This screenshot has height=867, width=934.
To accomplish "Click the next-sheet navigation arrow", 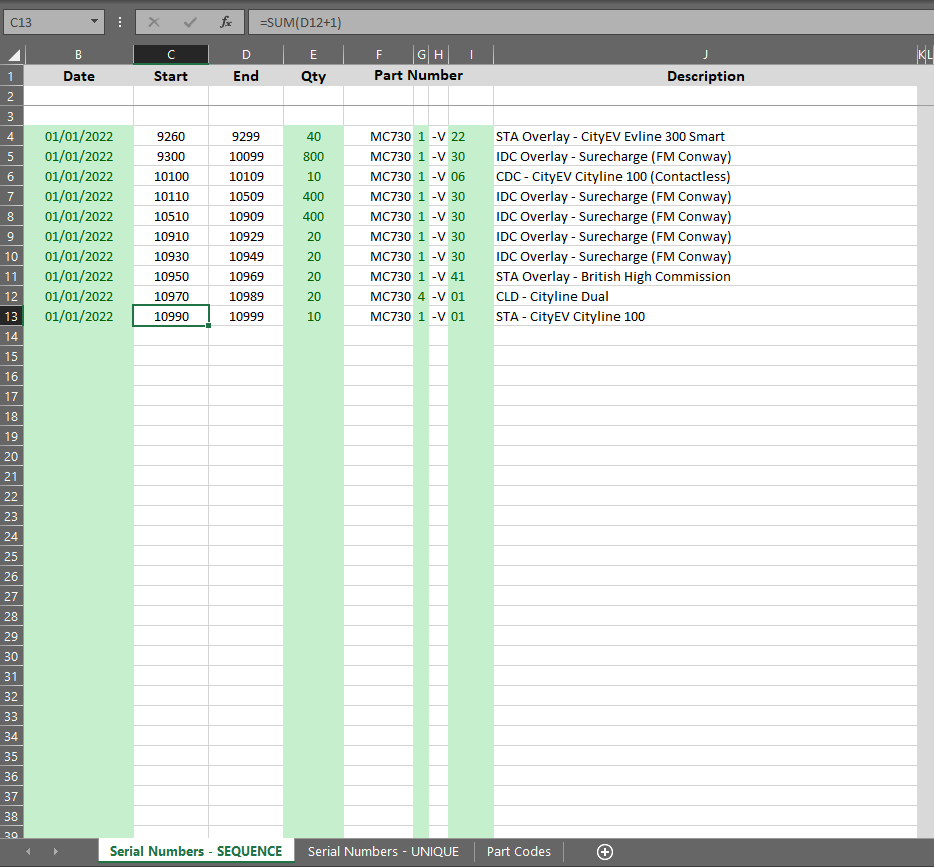I will pyautogui.click(x=55, y=850).
